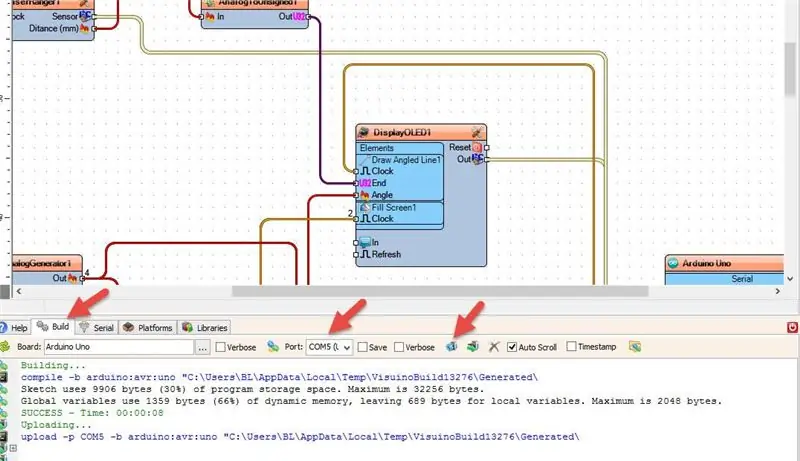The image size is (800, 461).
Task: Open the Help tab
Action: [x=14, y=328]
